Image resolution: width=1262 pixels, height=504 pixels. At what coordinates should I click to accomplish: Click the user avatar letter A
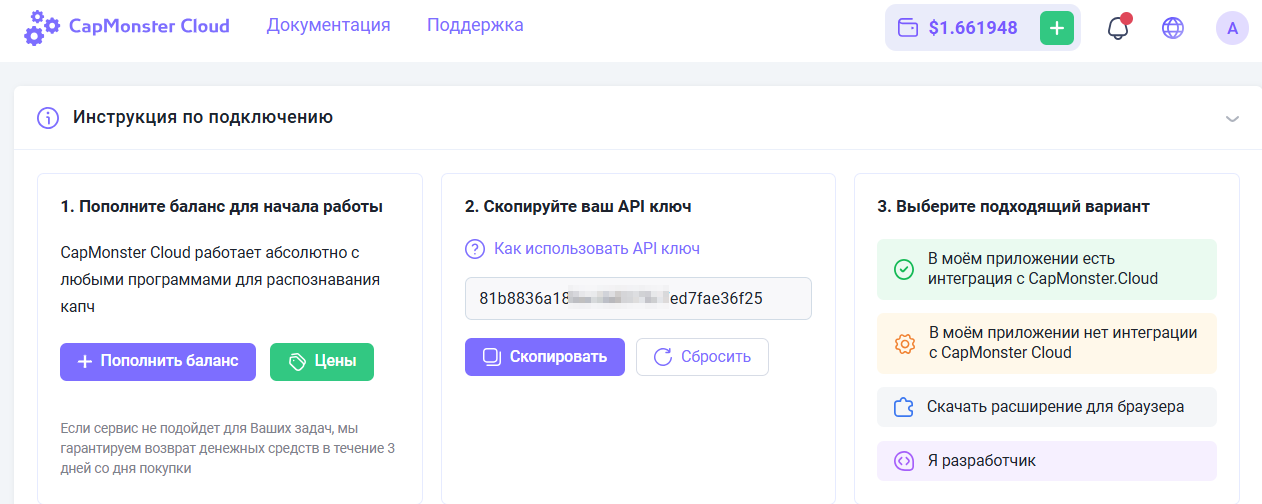[x=1232, y=28]
